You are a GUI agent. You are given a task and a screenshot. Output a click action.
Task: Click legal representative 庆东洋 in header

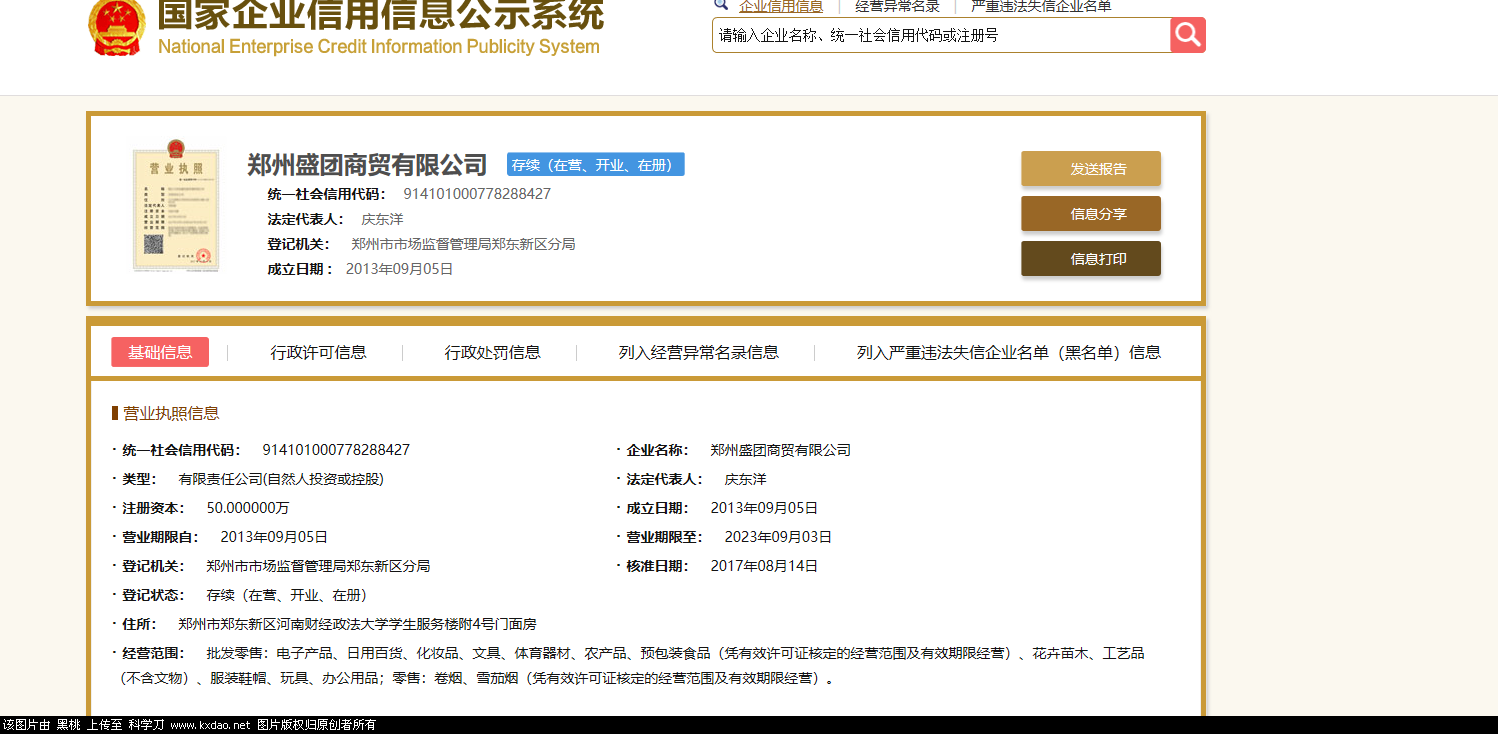pos(382,219)
